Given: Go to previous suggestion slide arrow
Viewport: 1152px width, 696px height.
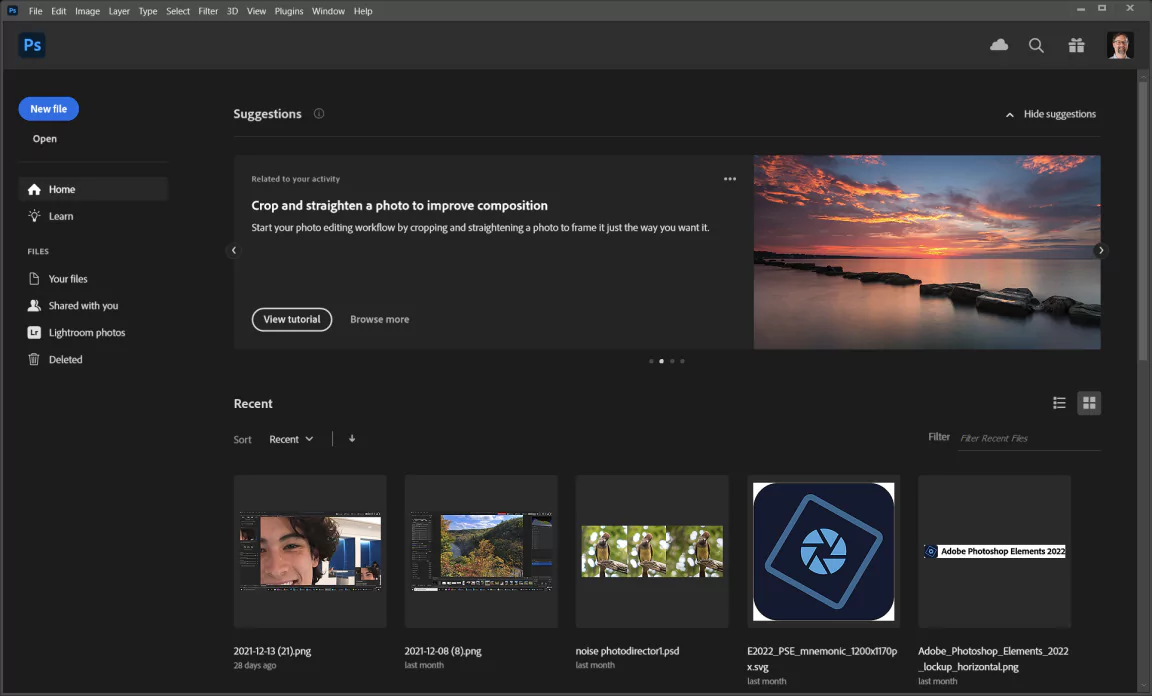Looking at the screenshot, I should click(x=234, y=251).
